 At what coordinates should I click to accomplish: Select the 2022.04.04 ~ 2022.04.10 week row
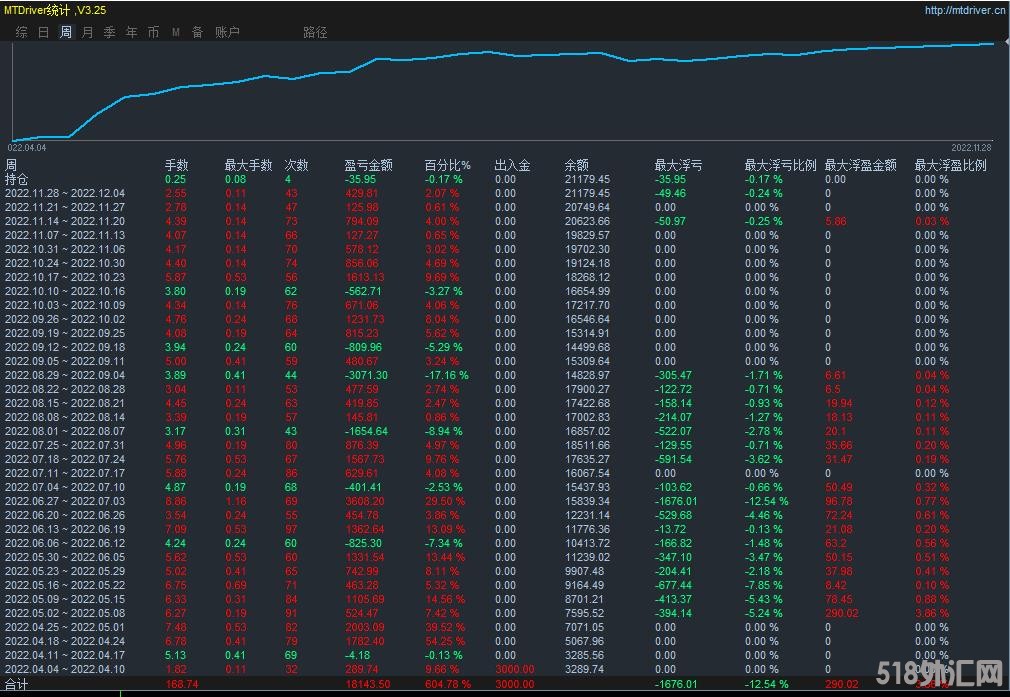coord(65,669)
